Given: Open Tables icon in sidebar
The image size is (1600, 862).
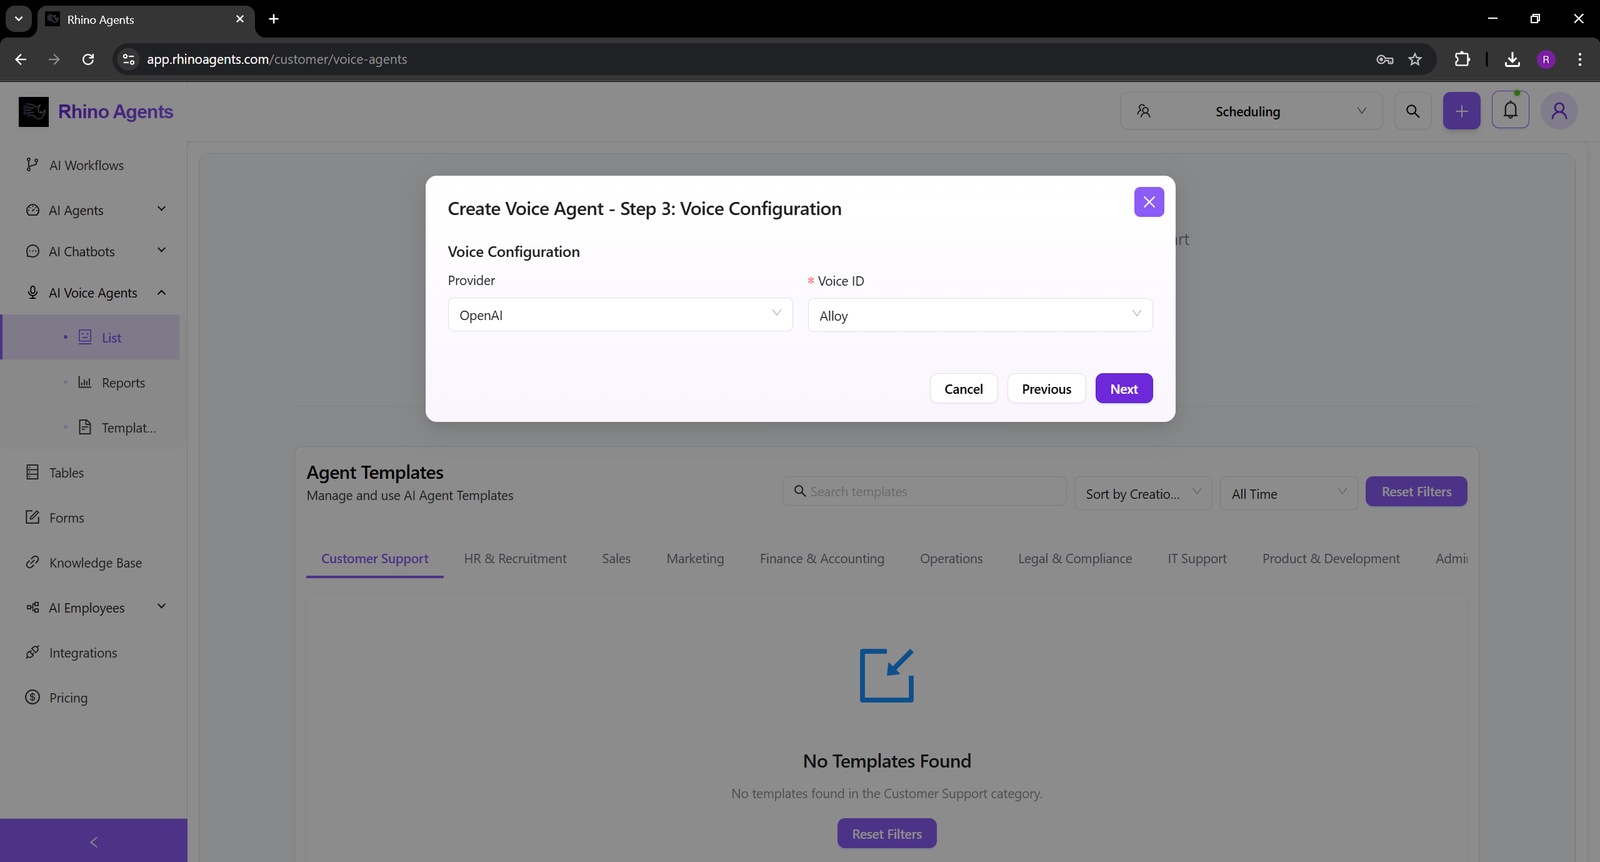Looking at the screenshot, I should click(33, 472).
